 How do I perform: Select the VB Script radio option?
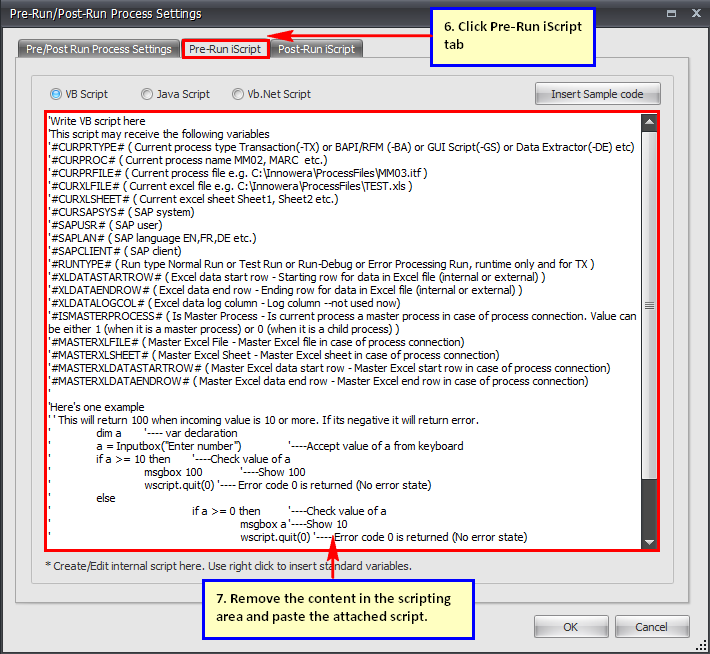[x=56, y=94]
